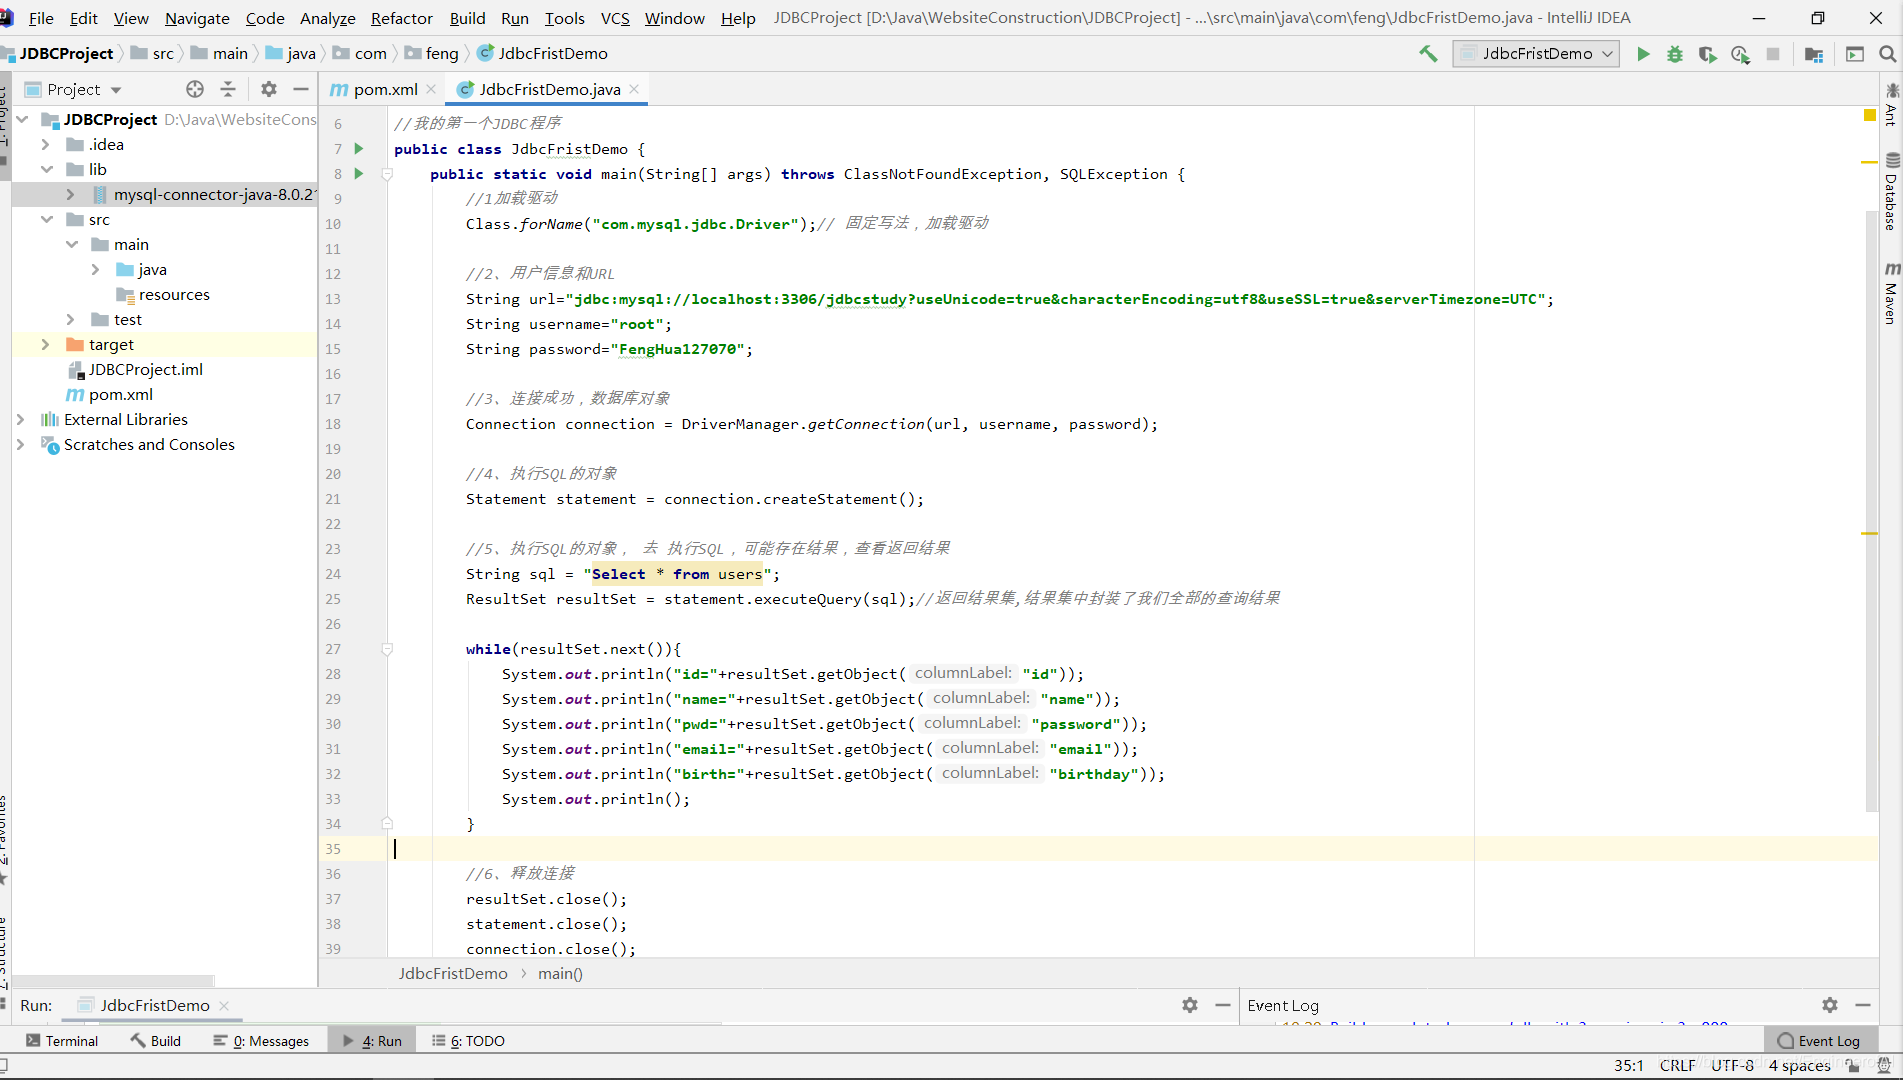Collapse all in Project panel
The image size is (1903, 1080).
tap(228, 89)
